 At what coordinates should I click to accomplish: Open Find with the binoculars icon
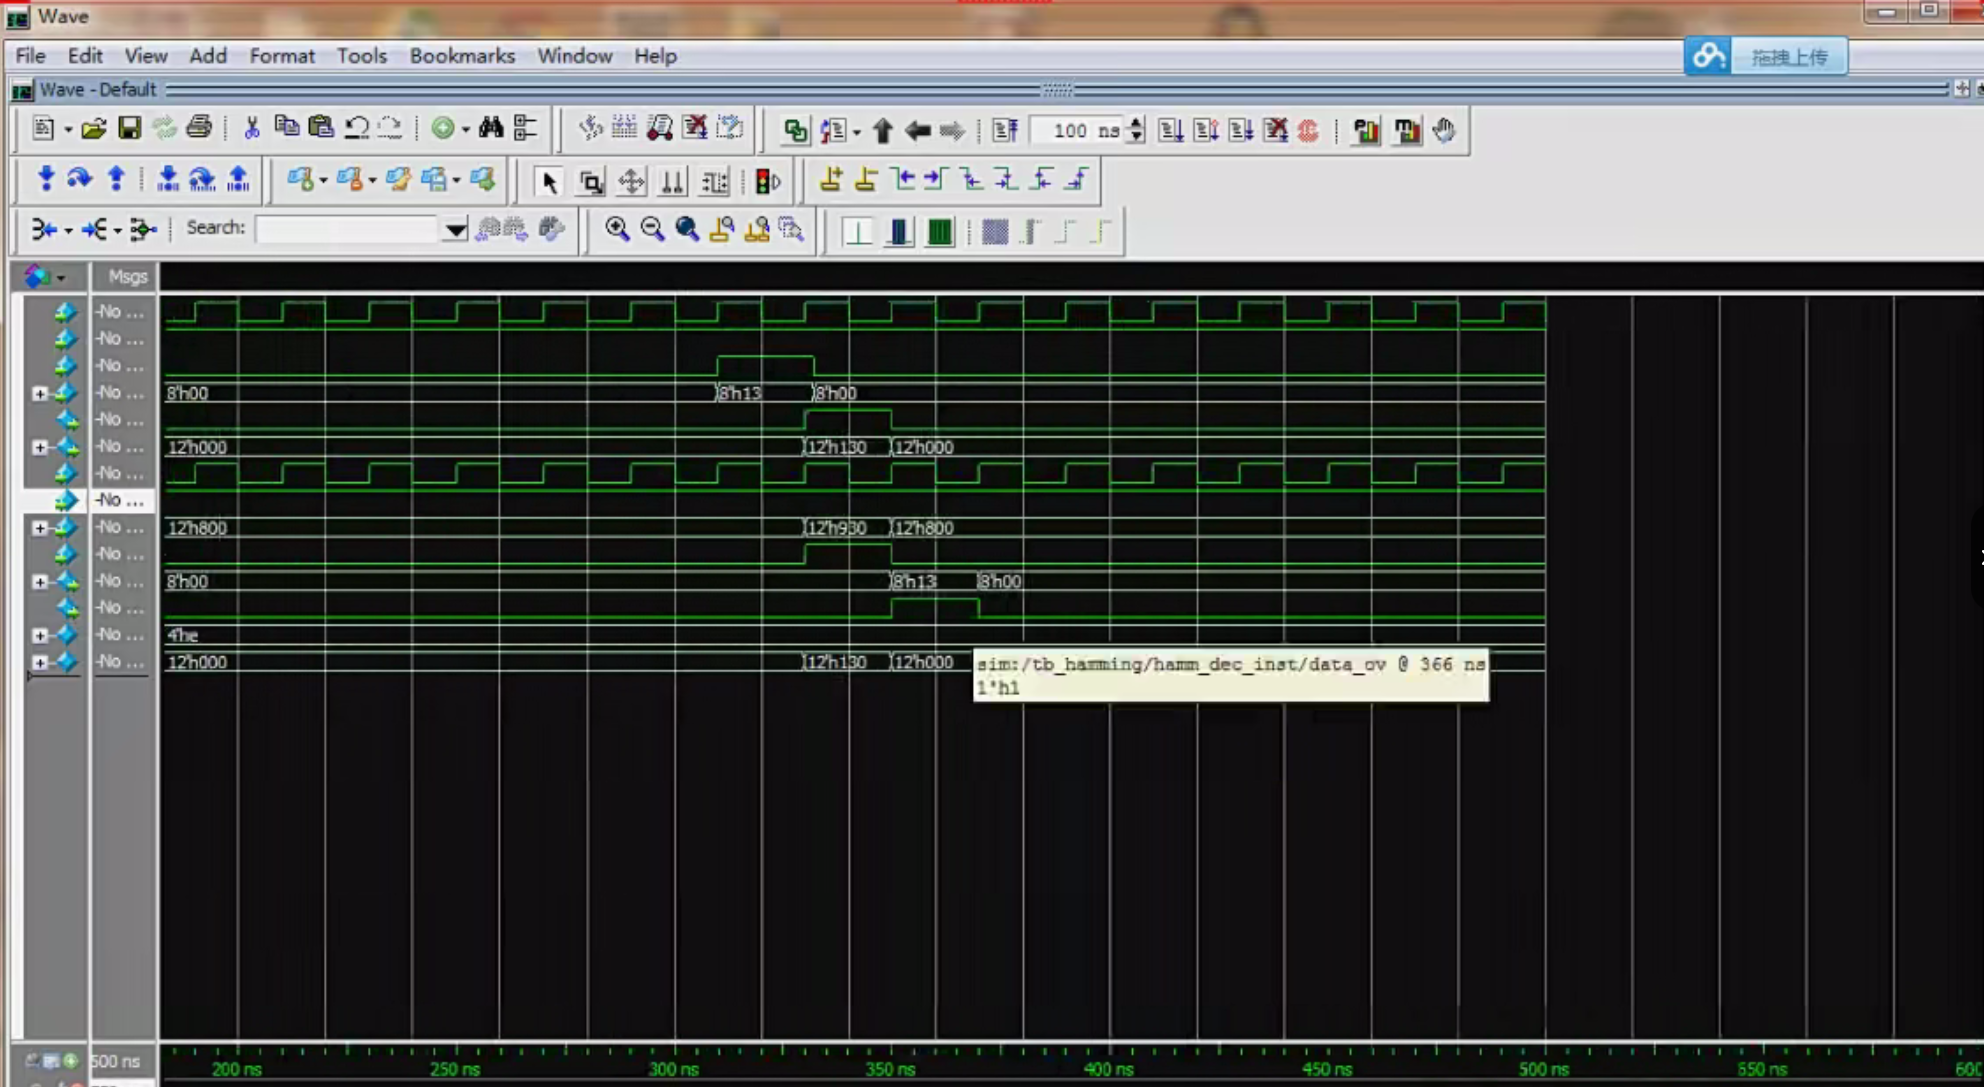[491, 128]
